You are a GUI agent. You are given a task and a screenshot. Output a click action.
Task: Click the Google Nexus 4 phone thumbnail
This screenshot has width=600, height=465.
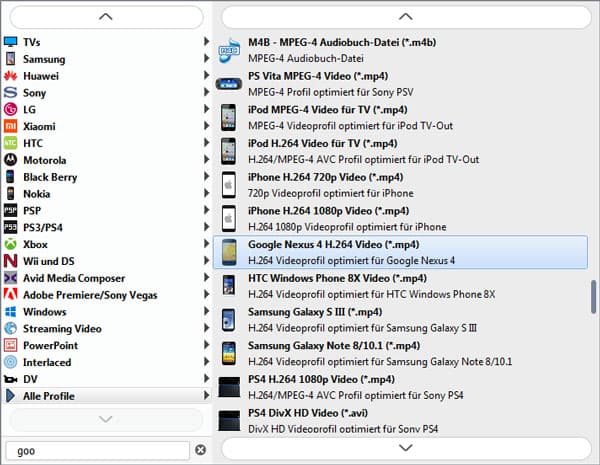pos(229,252)
